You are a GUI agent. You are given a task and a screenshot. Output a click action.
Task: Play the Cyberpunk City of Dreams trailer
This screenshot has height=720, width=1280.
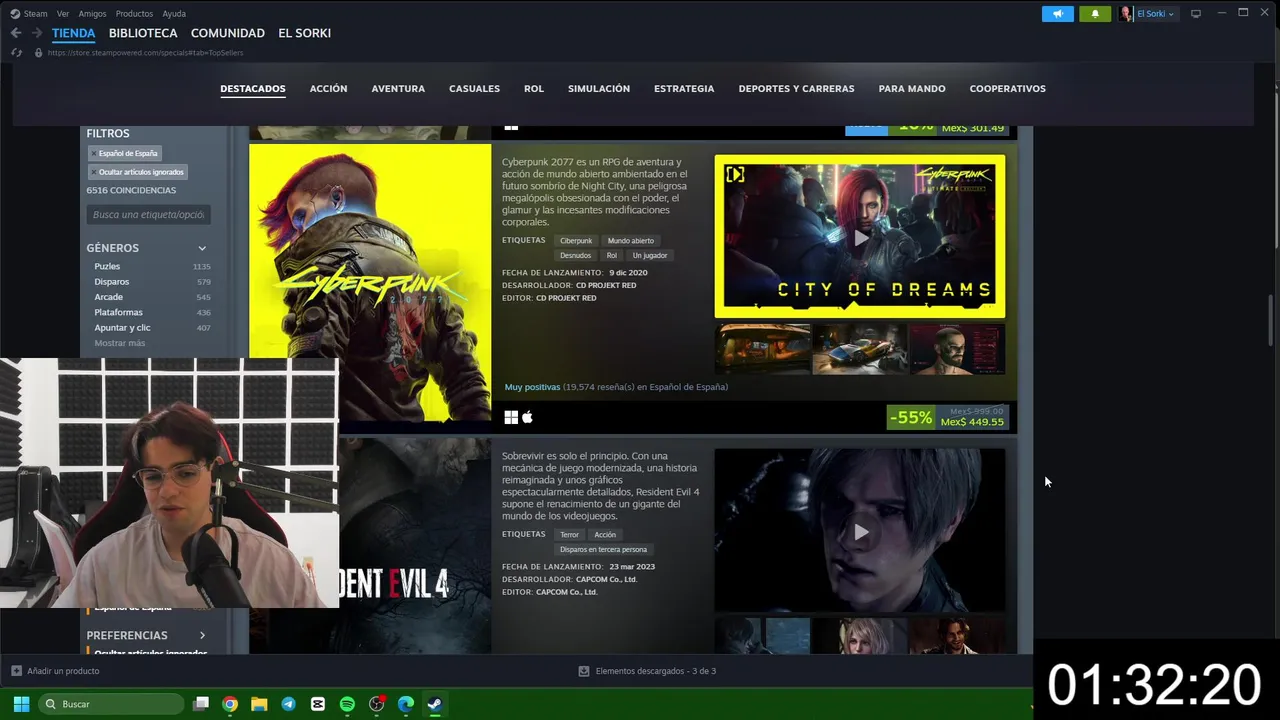[x=860, y=237]
